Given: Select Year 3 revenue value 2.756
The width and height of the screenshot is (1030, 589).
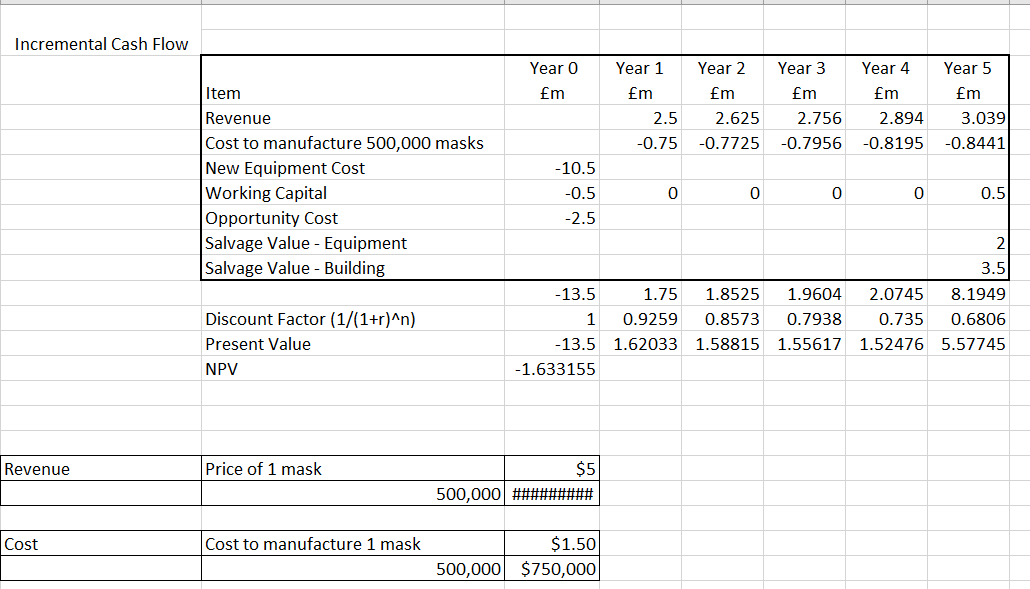Looking at the screenshot, I should tap(805, 118).
